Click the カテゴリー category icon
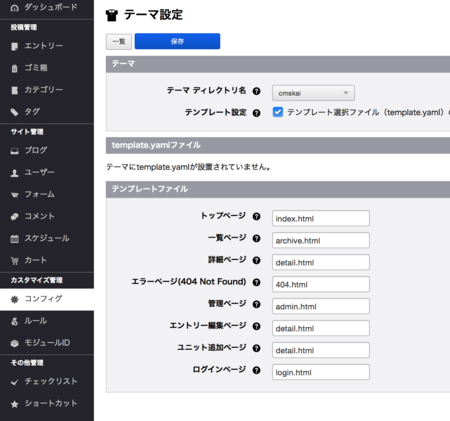Screen dimensions: 450x421 pyautogui.click(x=14, y=90)
